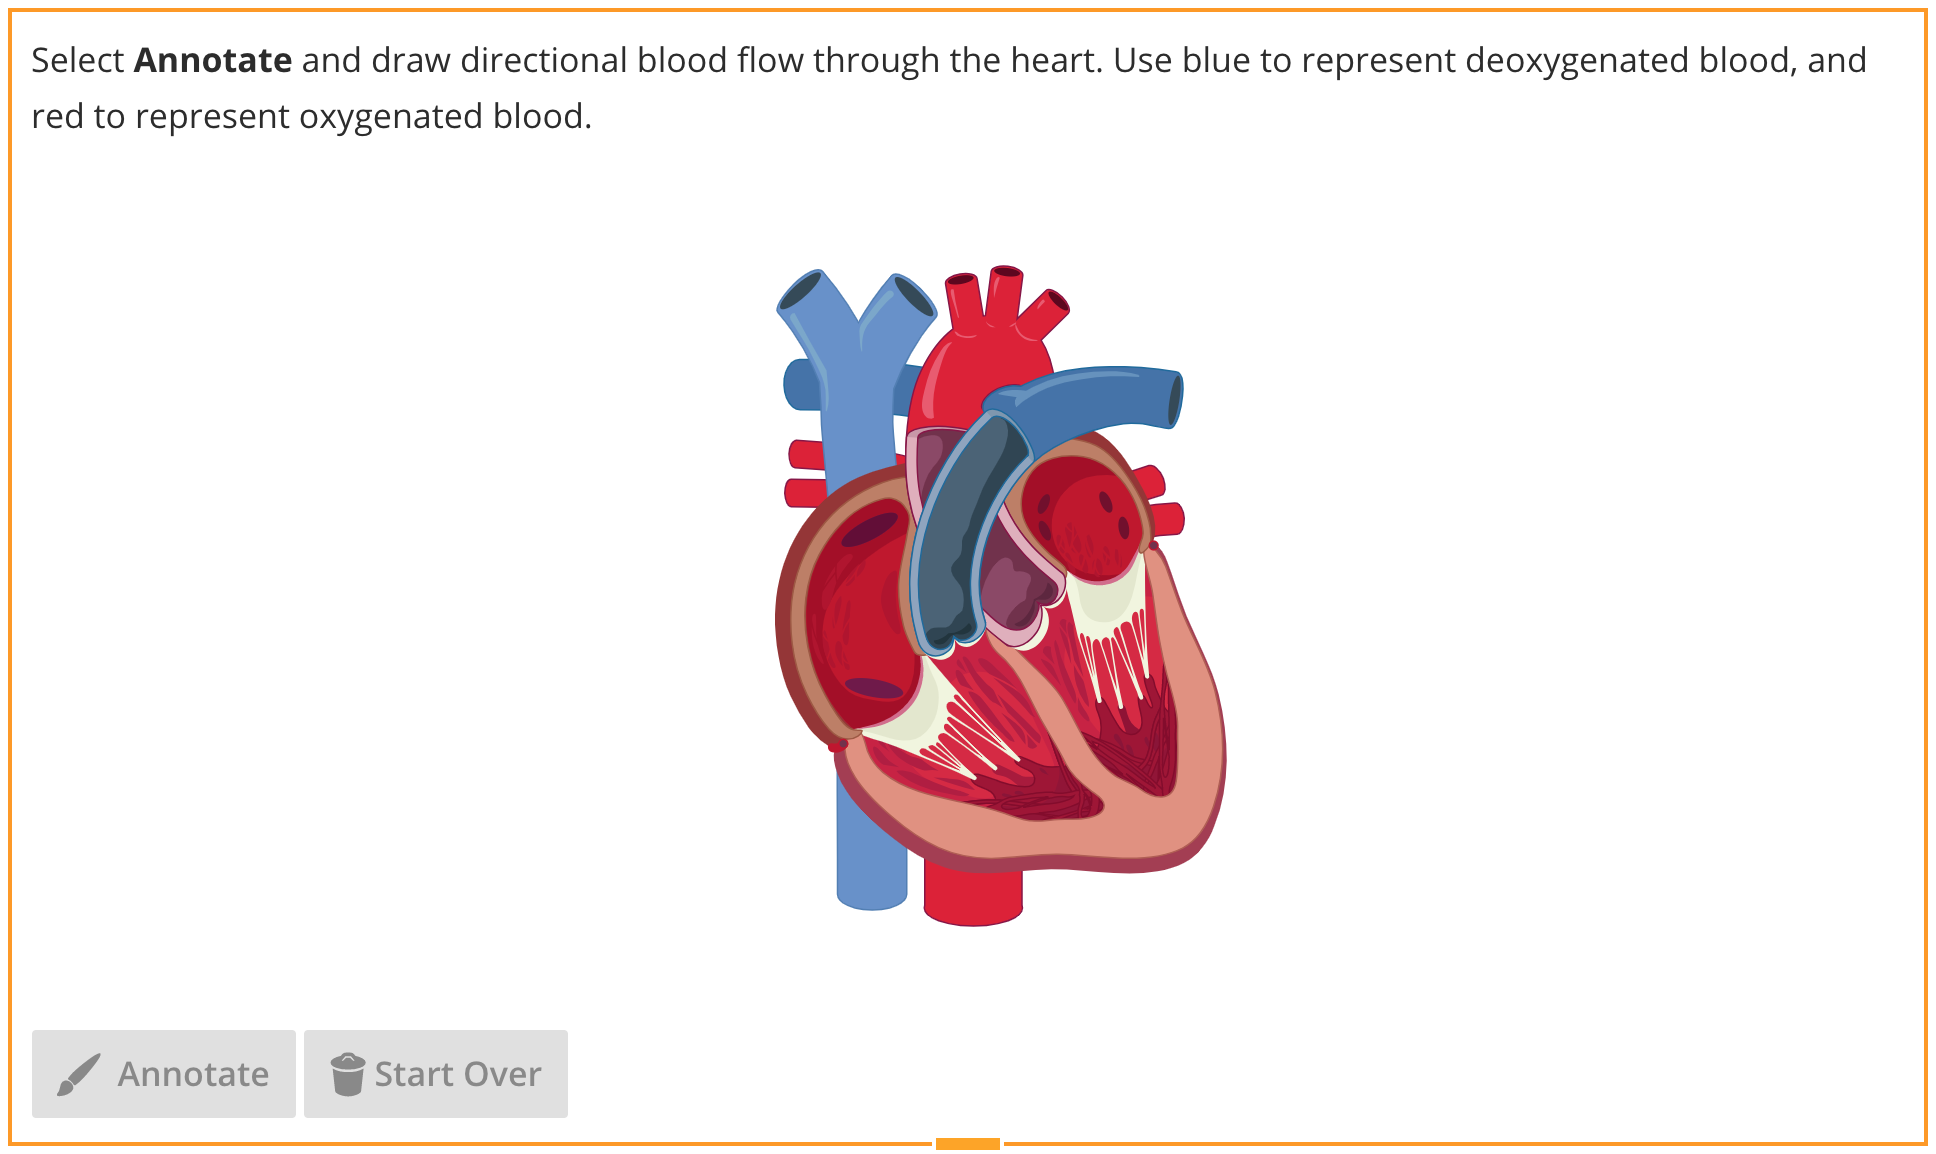
Task: Click the paintbrush icon on Annotate
Action: pyautogui.click(x=79, y=1074)
